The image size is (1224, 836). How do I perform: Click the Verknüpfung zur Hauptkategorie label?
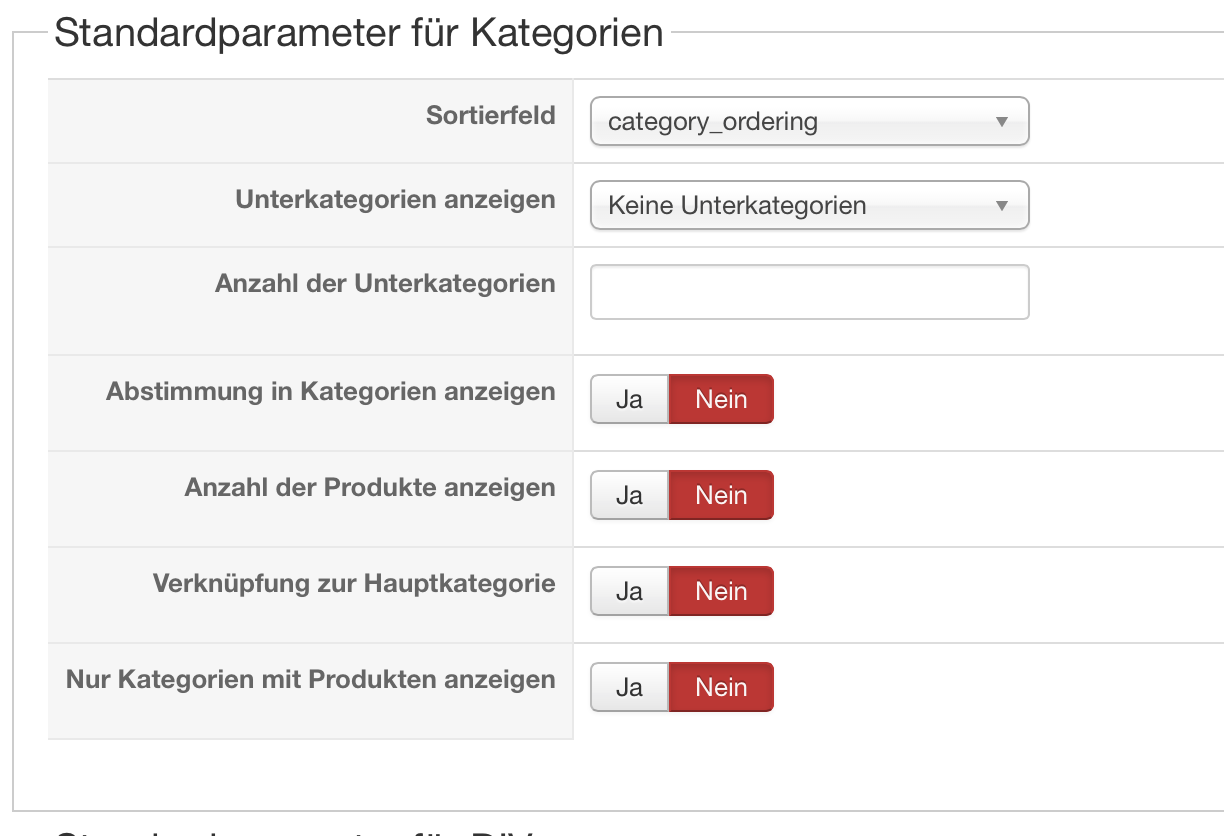pos(354,584)
